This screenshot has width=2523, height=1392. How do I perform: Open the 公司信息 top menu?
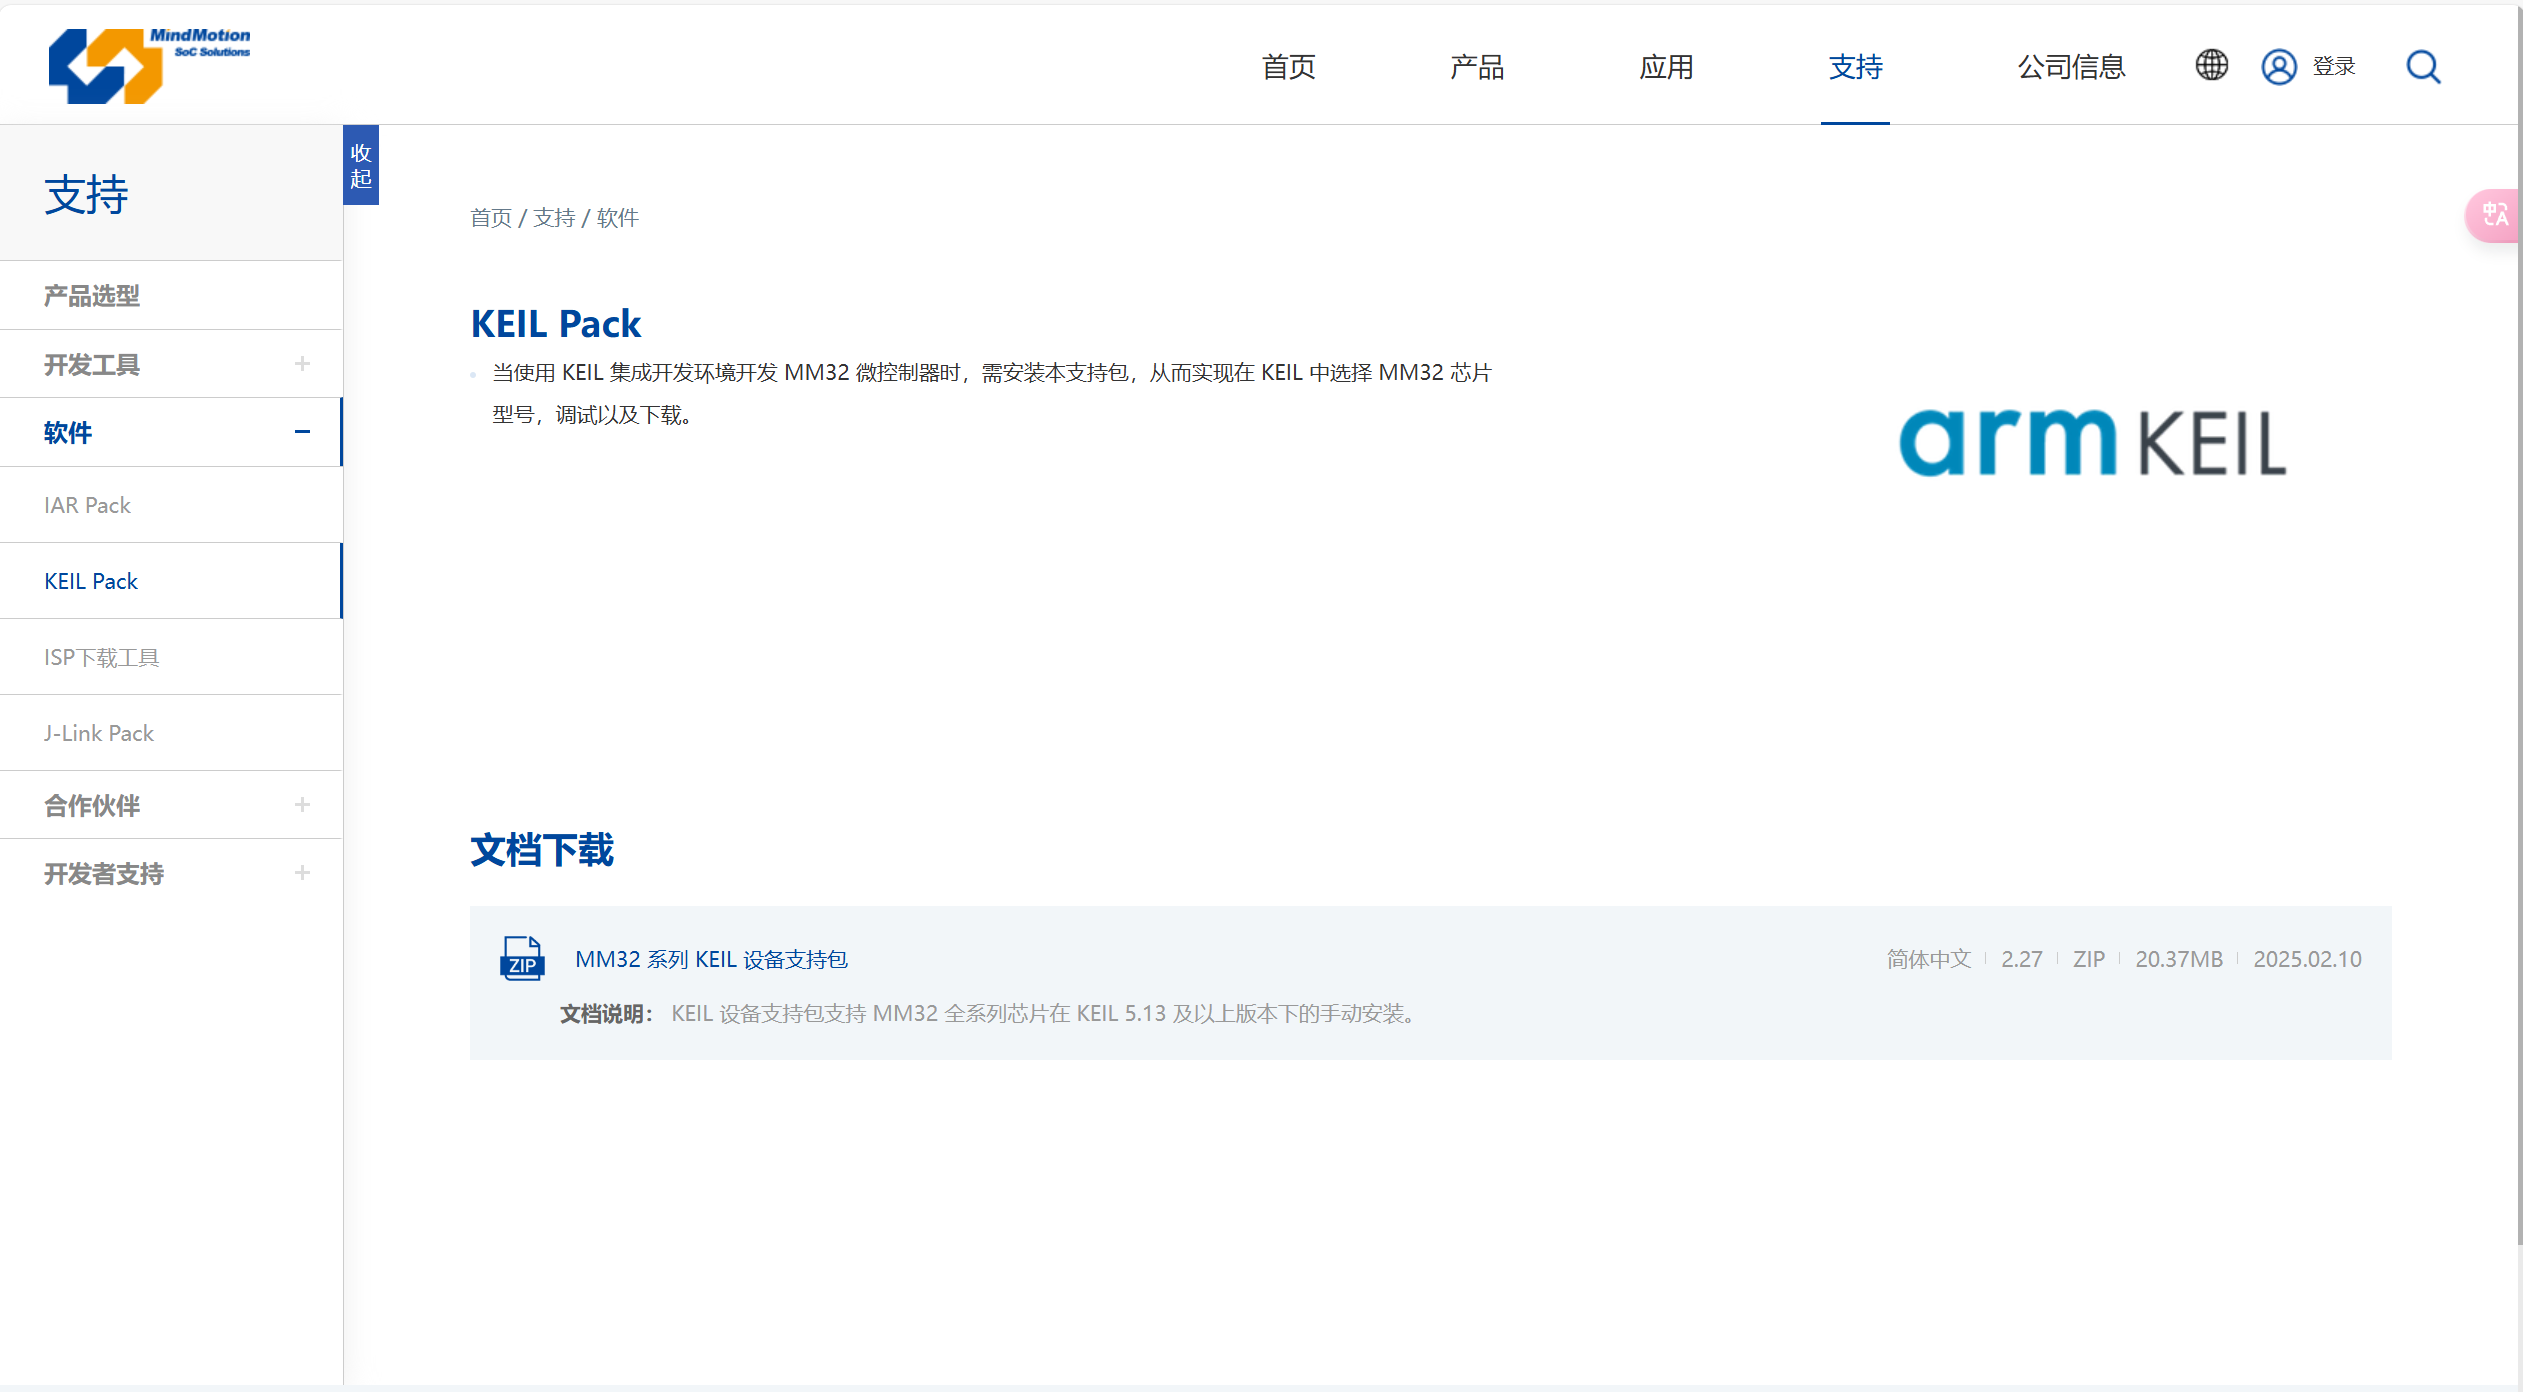[2071, 67]
